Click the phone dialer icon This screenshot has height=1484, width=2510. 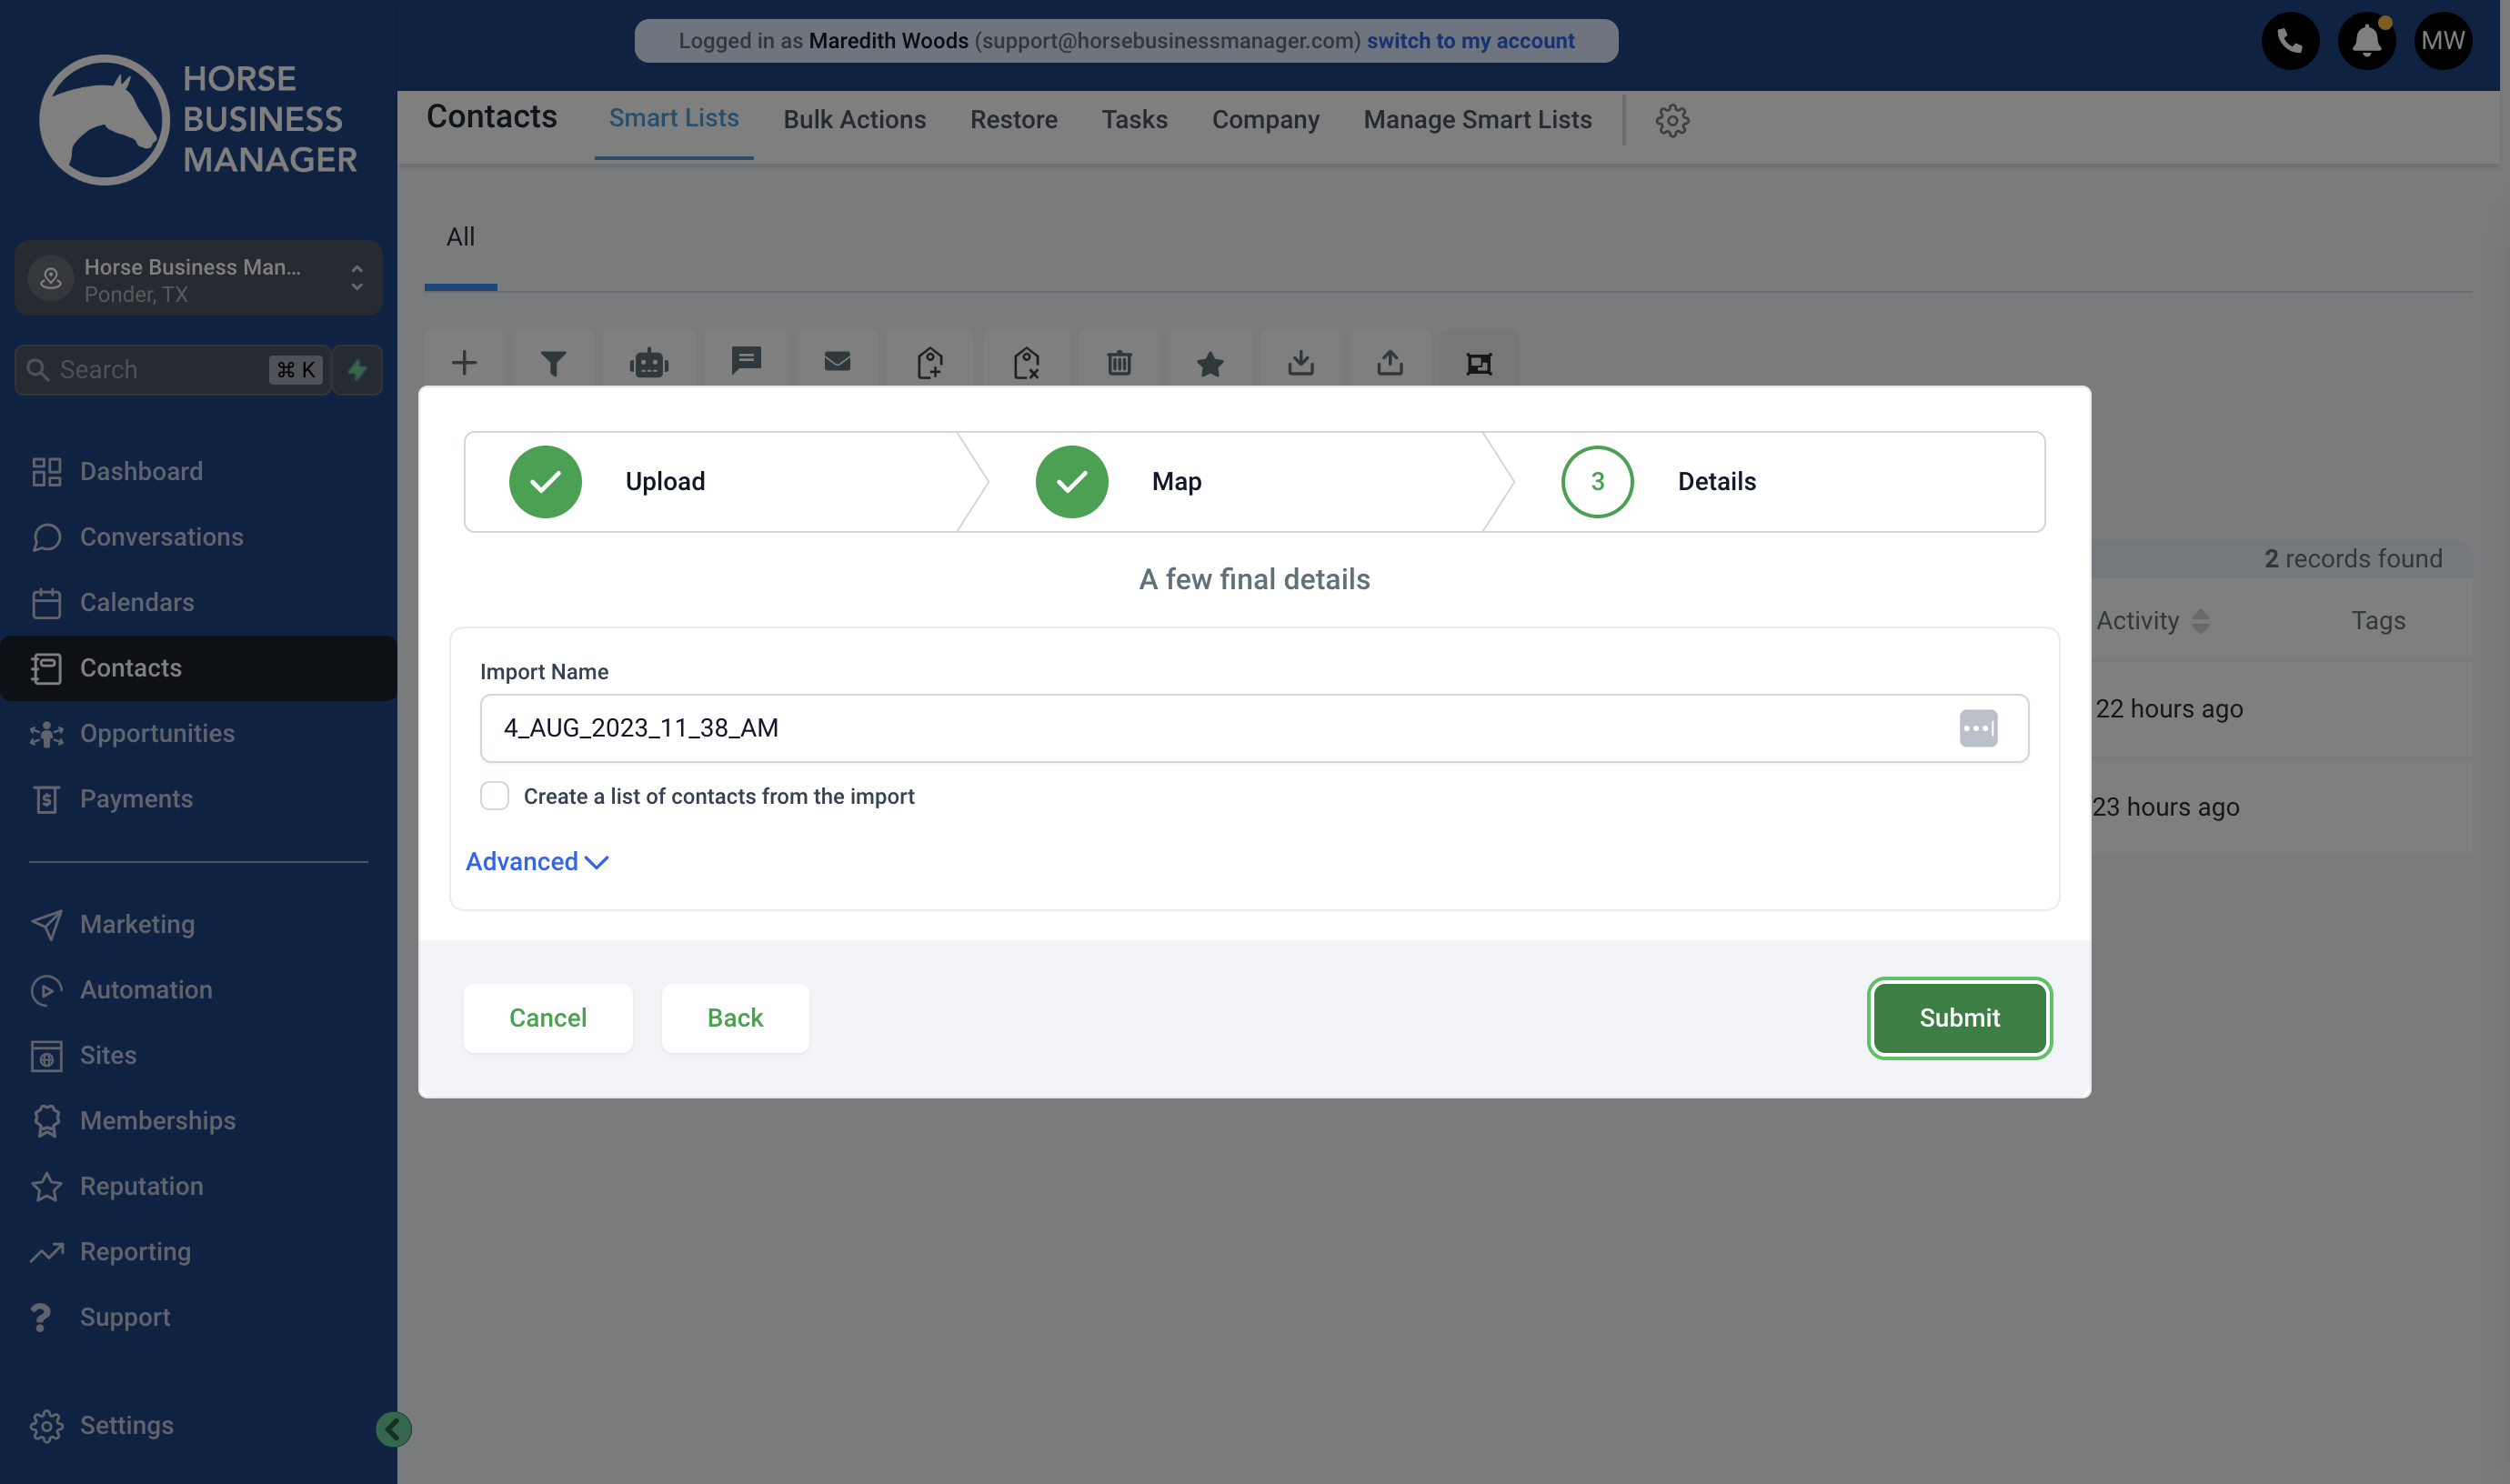click(x=2290, y=41)
